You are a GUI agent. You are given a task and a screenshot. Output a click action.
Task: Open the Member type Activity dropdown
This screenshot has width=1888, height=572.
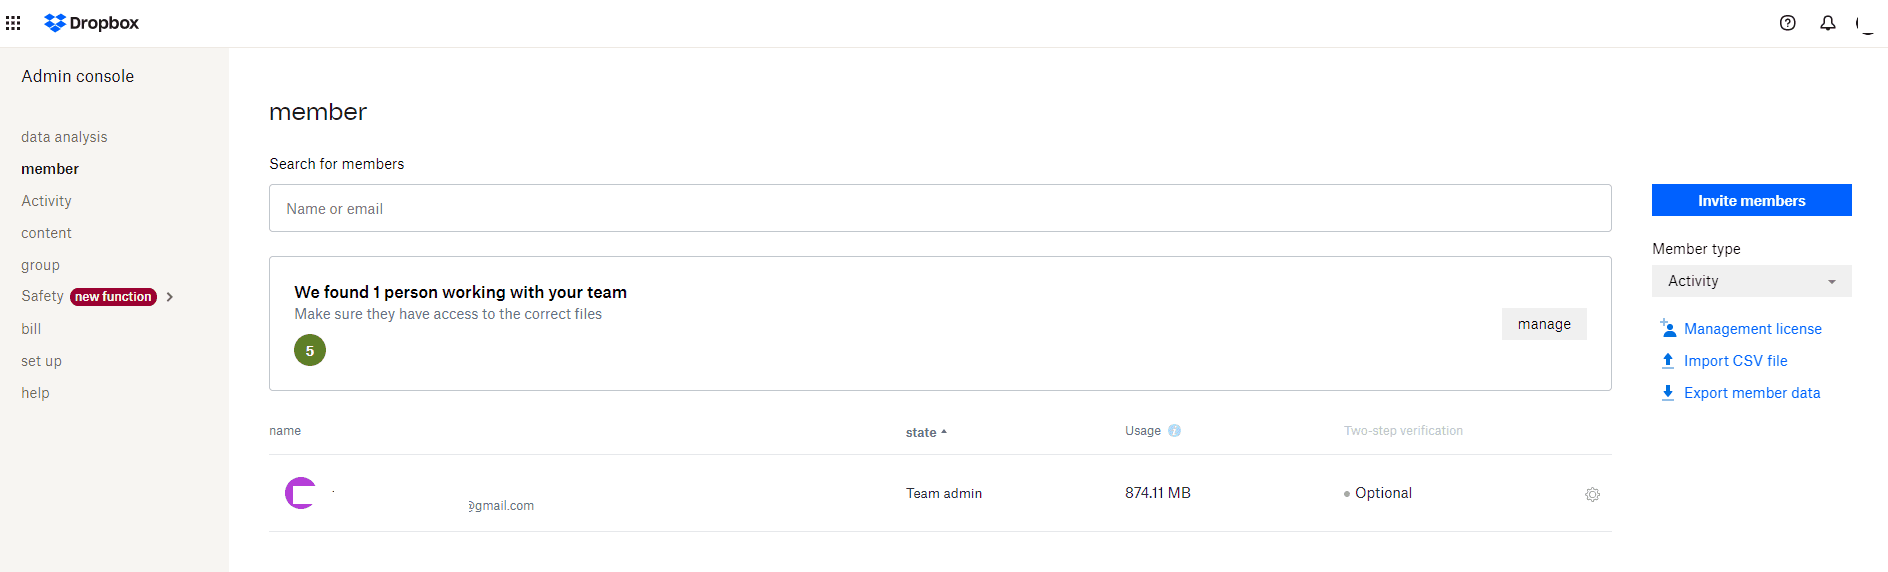coord(1751,281)
